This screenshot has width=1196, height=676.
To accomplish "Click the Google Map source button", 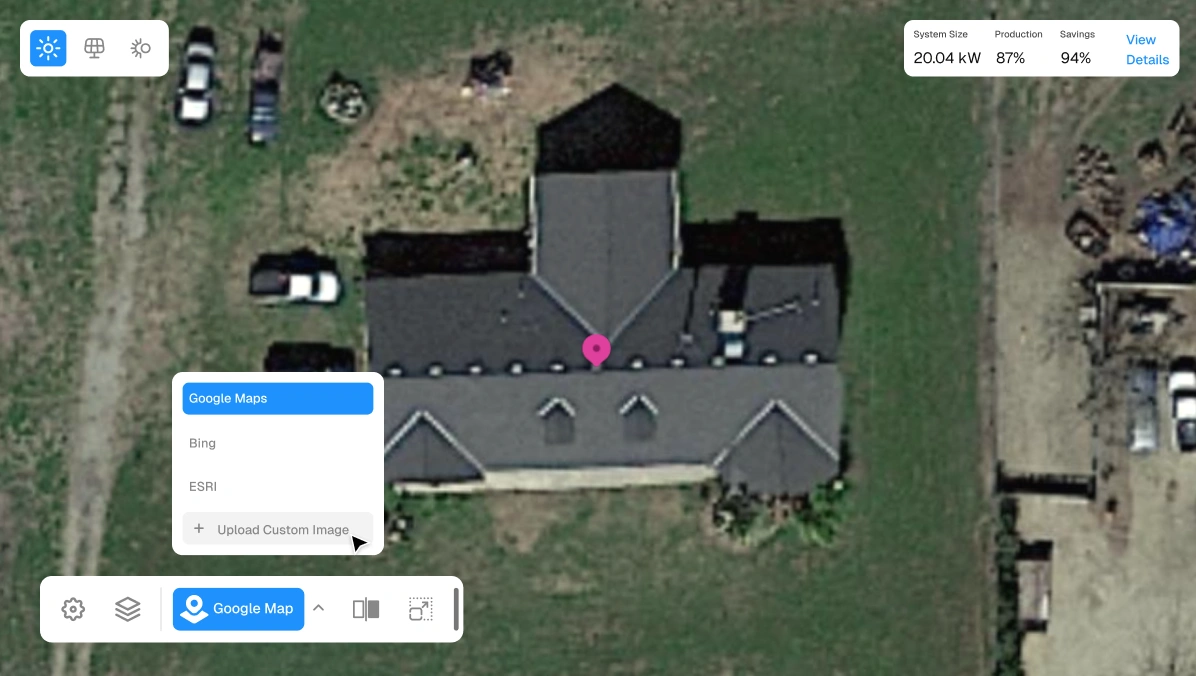I will pos(239,609).
